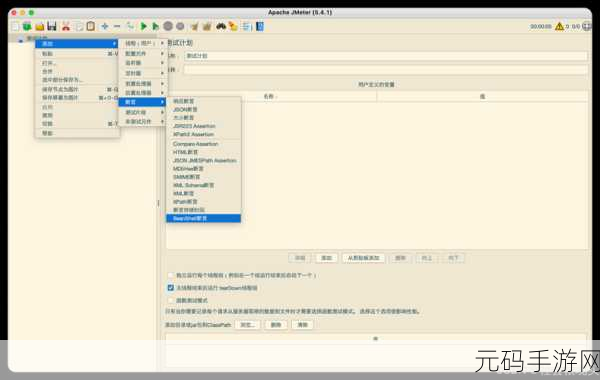This screenshot has width=600, height=380.
Task: Open the Function Helper dialog icon
Action: pyautogui.click(x=246, y=26)
